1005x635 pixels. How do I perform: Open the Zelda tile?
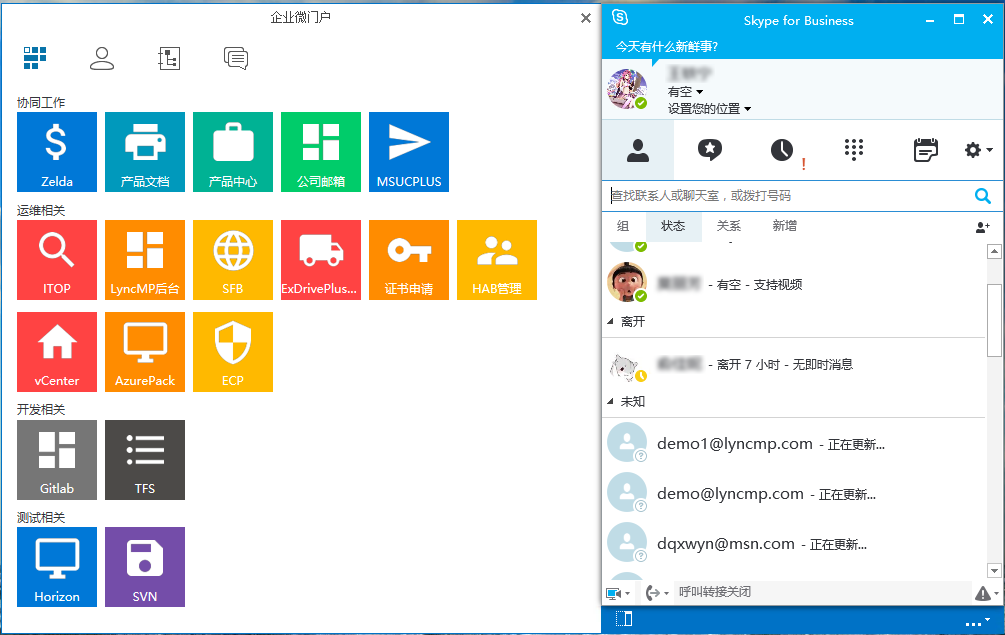click(x=57, y=152)
